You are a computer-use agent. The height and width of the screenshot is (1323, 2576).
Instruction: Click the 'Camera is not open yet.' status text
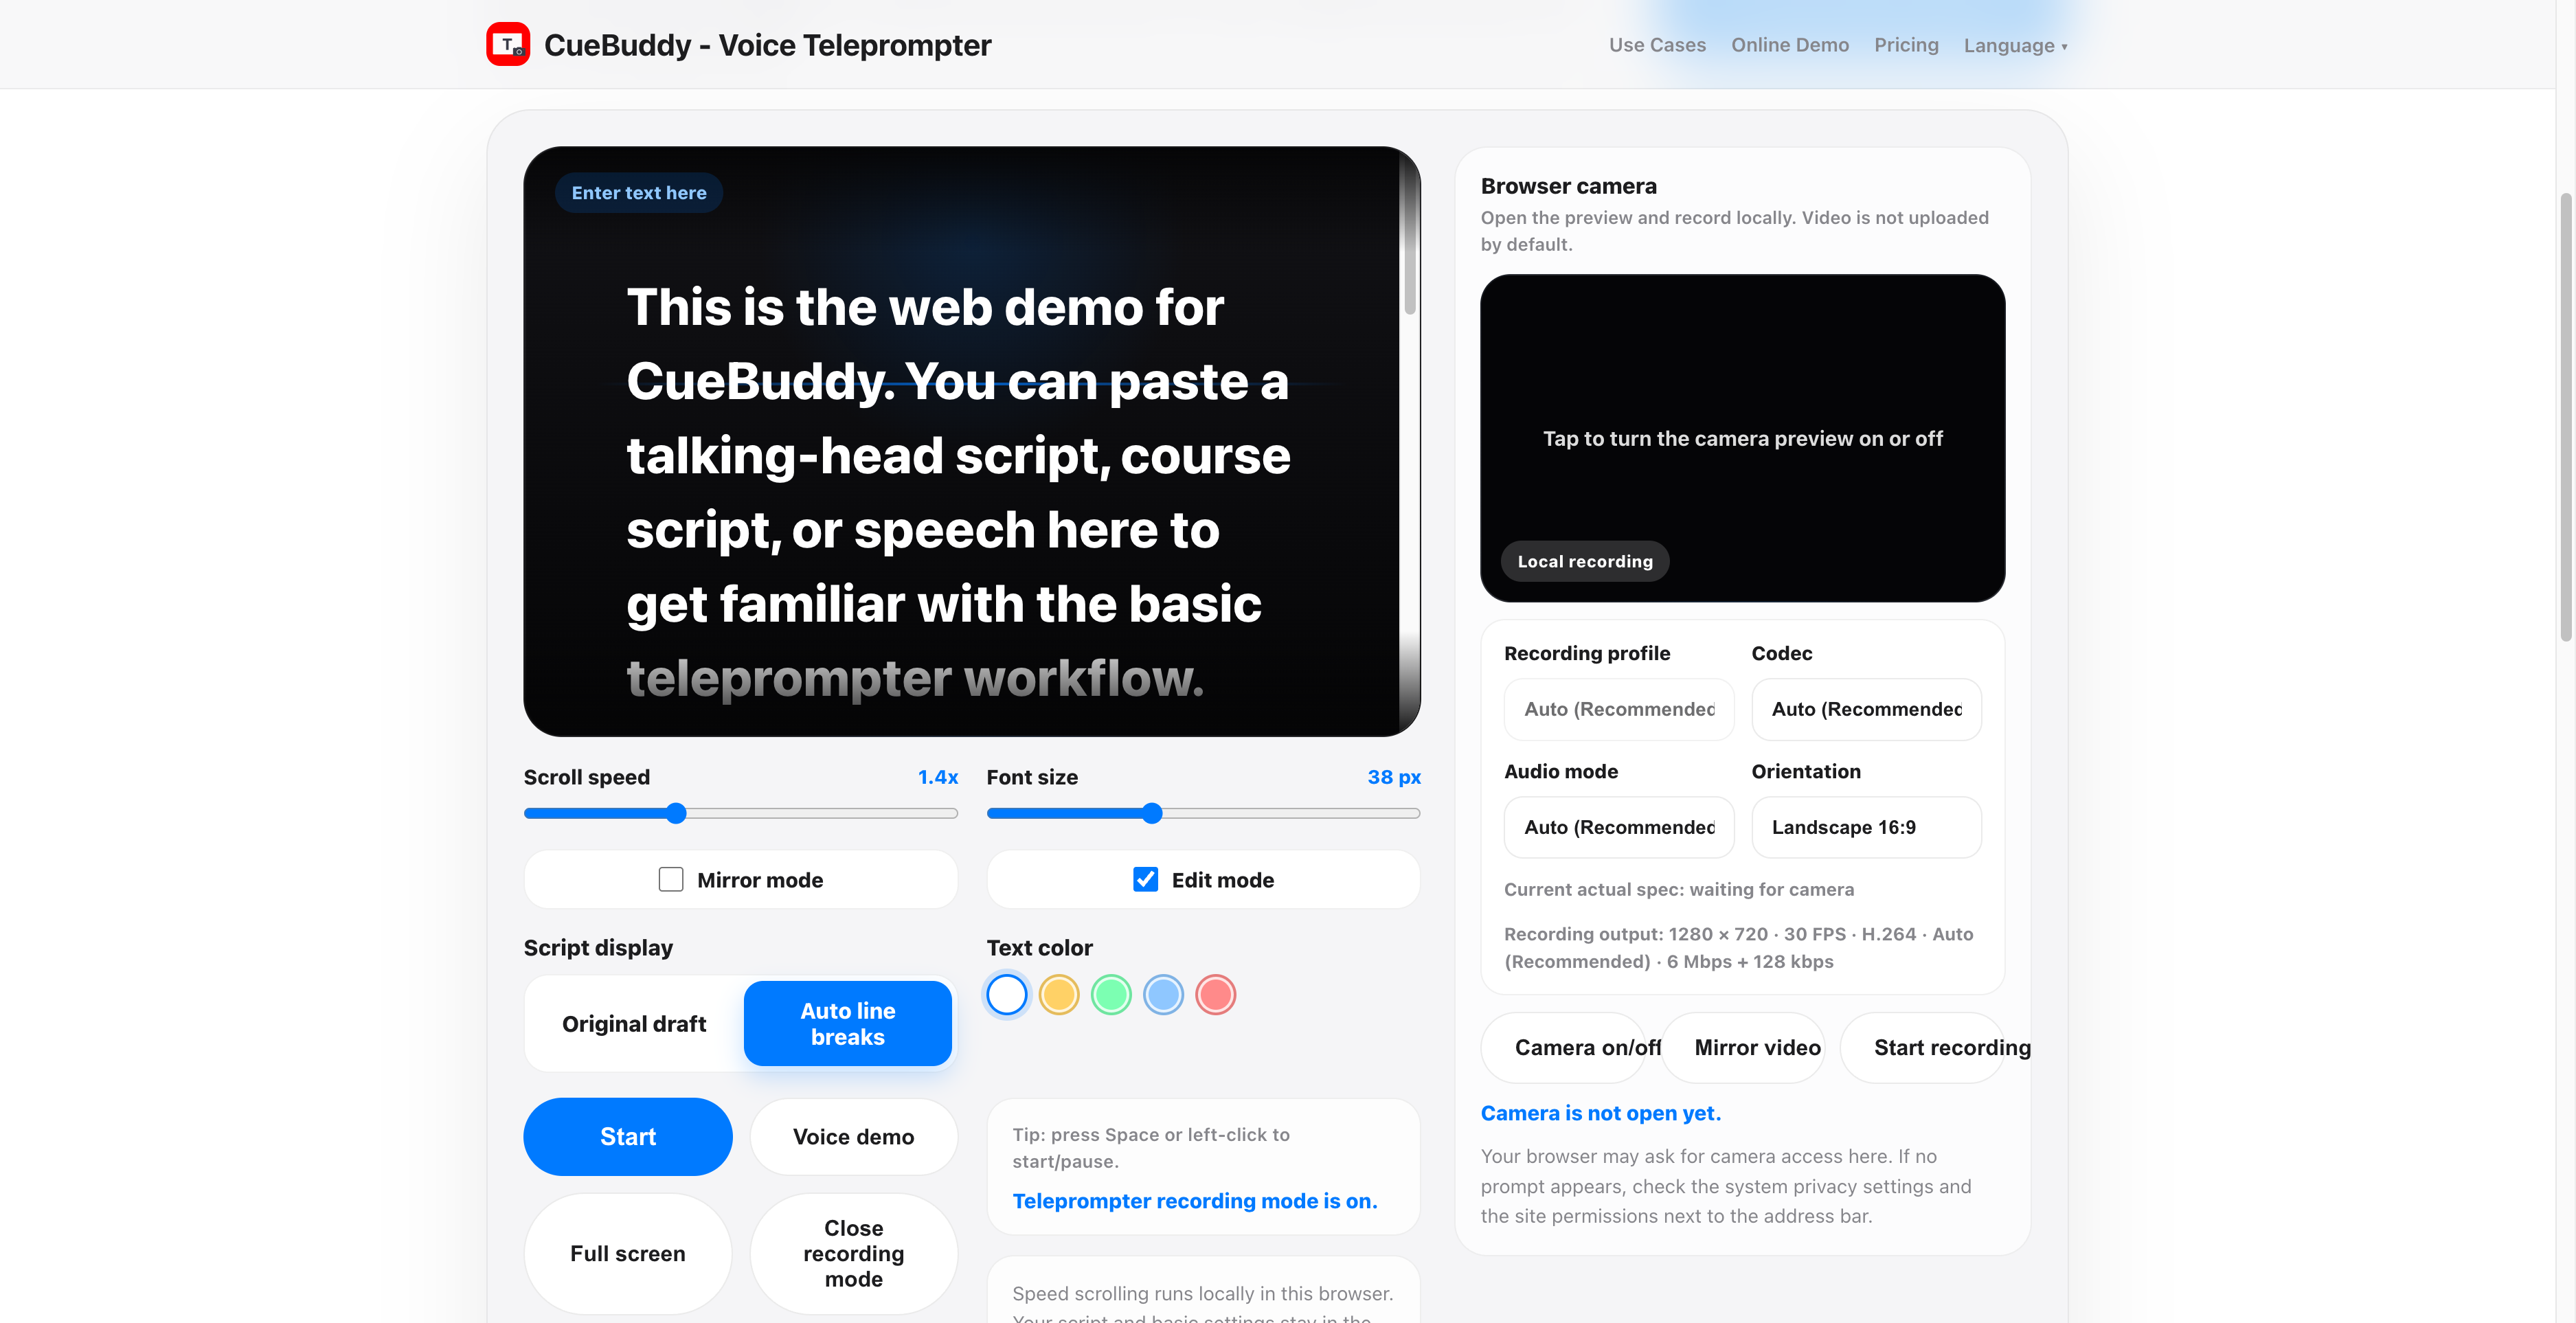tap(1601, 1113)
